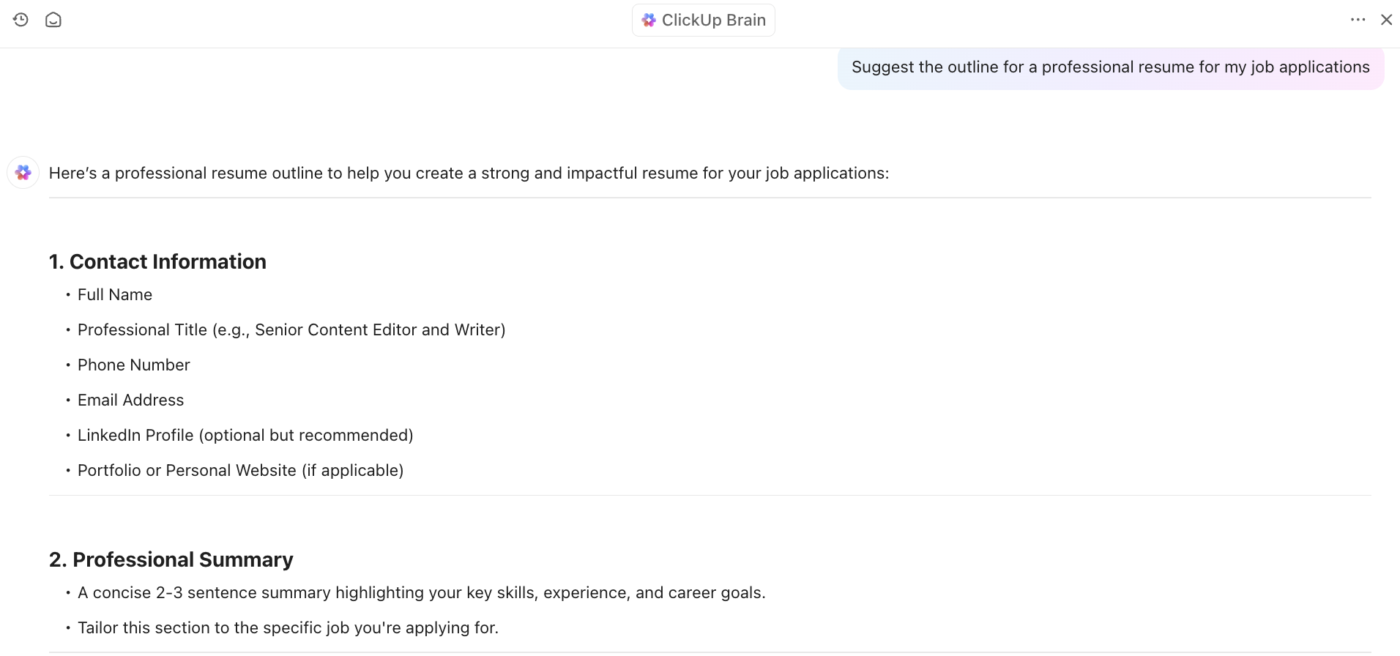1400x656 pixels.
Task: Click the "Senior Content Editor and Writer" example text
Action: (380, 330)
